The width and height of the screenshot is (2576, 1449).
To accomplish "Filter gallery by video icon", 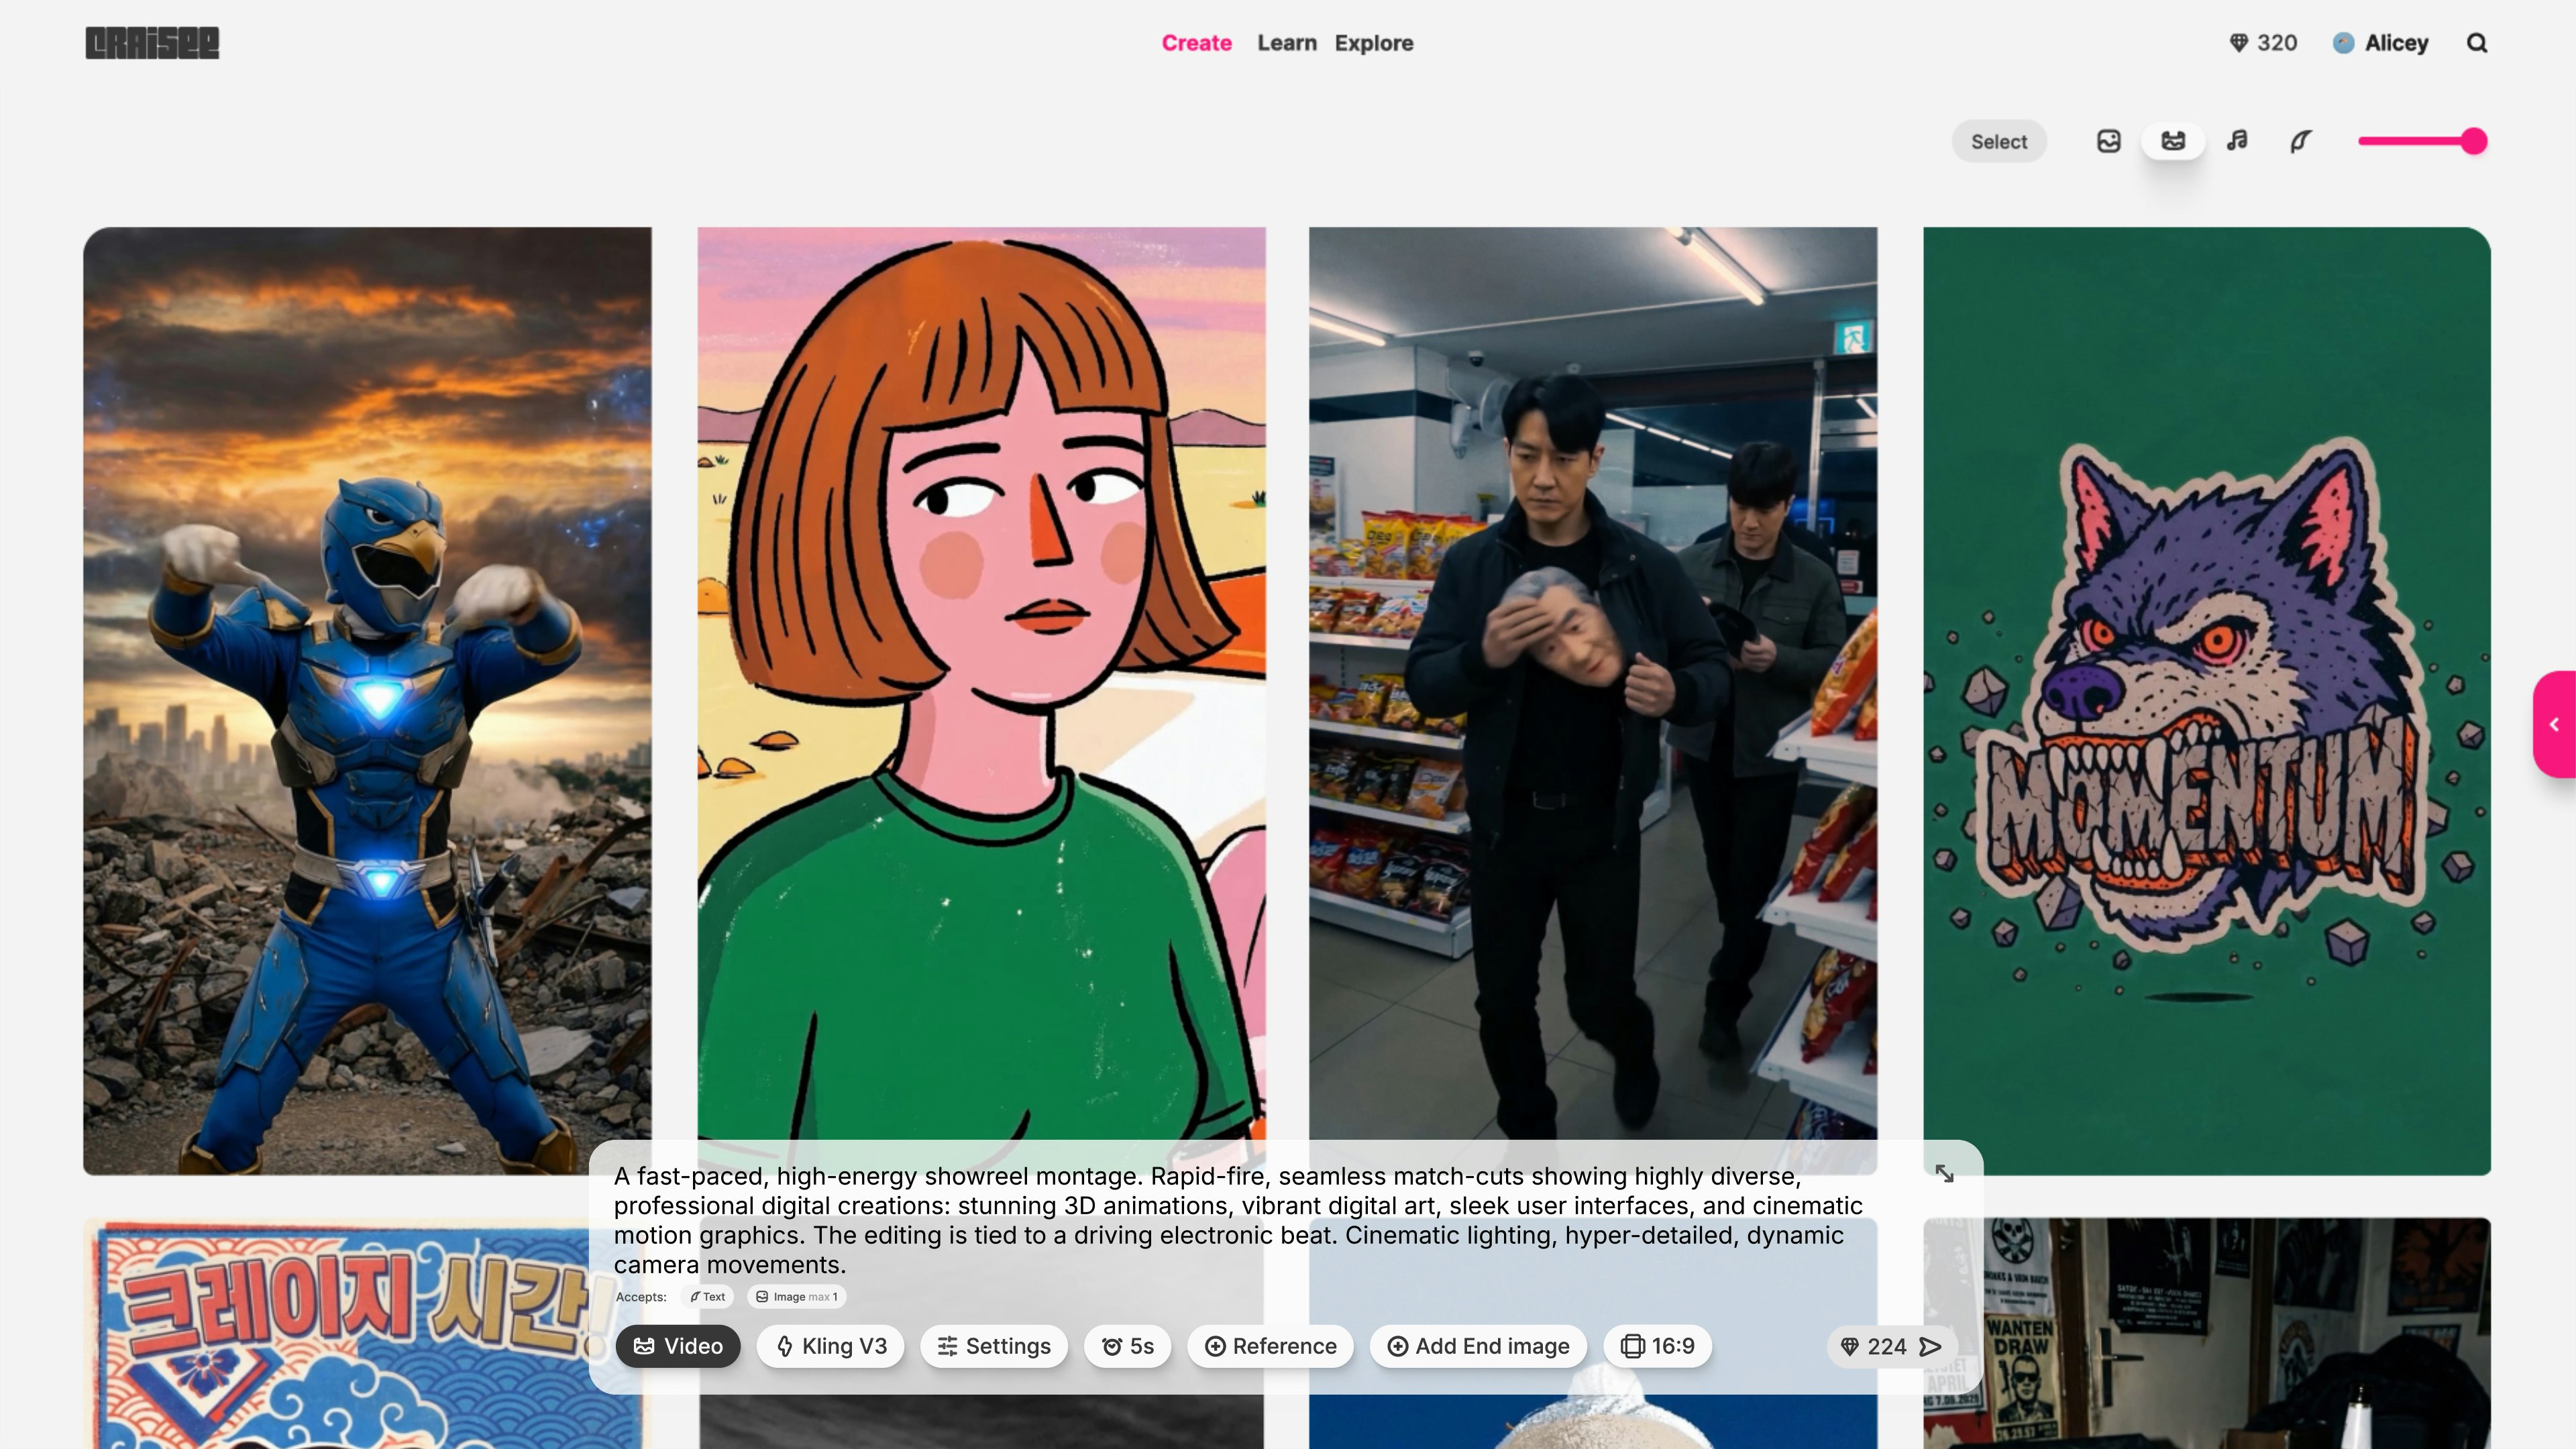I will pos(2172,141).
